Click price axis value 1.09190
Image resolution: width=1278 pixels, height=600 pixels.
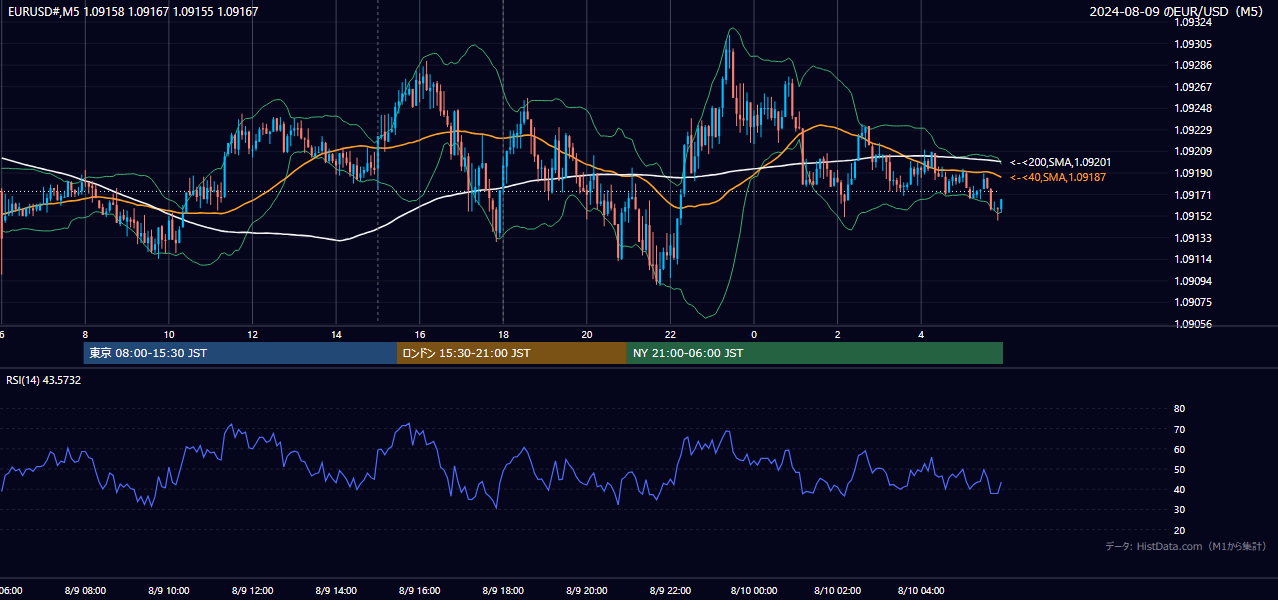coord(1193,173)
